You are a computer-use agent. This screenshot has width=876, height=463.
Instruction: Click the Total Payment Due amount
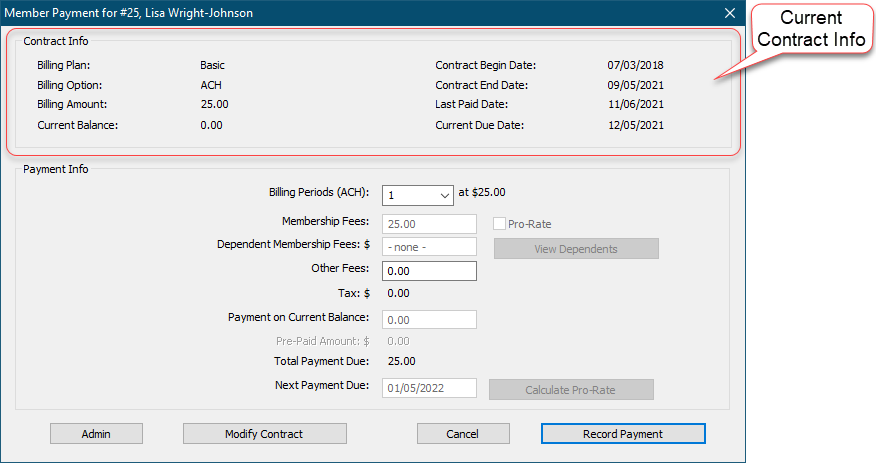coord(401,362)
